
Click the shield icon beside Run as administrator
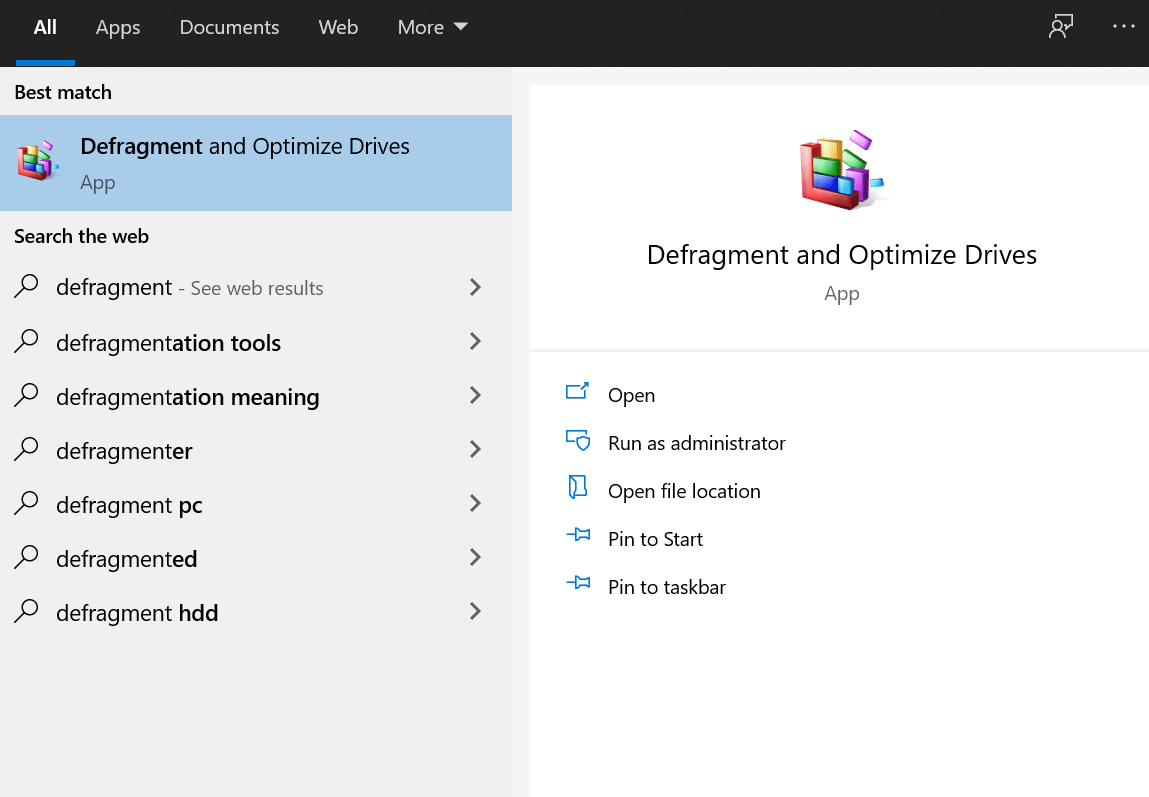(x=578, y=440)
